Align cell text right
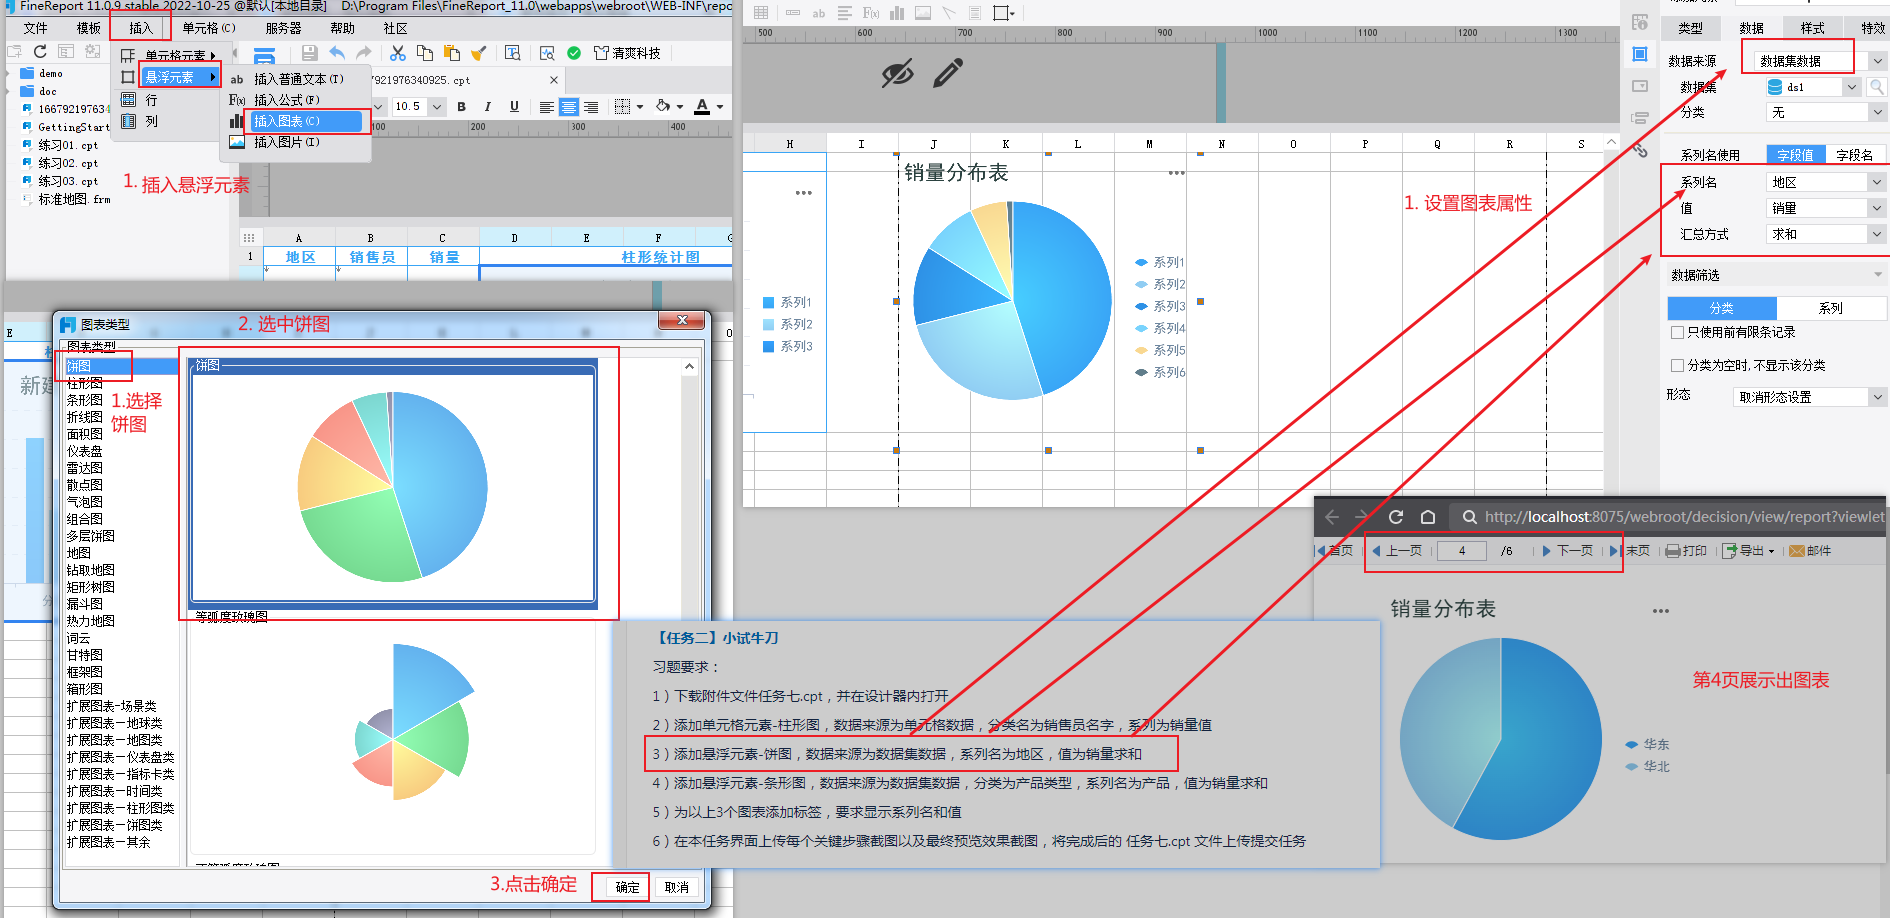This screenshot has width=1890, height=918. 591,107
